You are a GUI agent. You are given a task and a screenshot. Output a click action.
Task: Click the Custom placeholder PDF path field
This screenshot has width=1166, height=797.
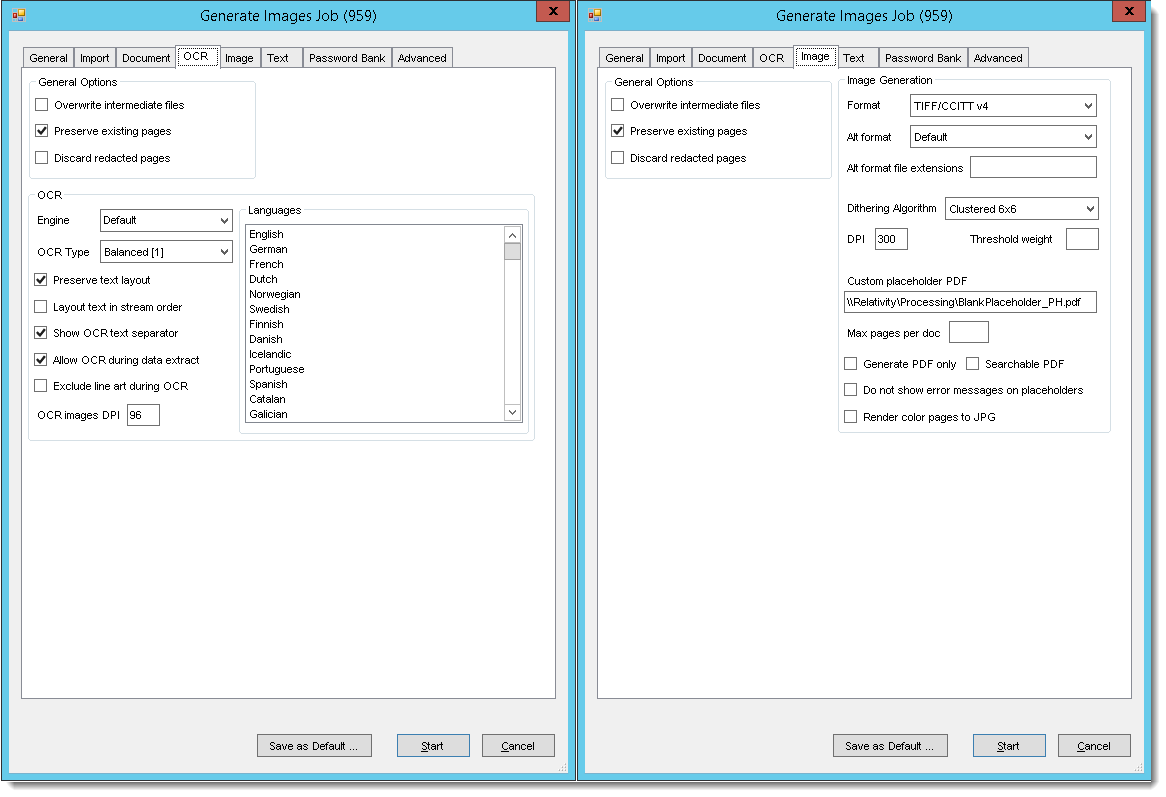(x=969, y=302)
